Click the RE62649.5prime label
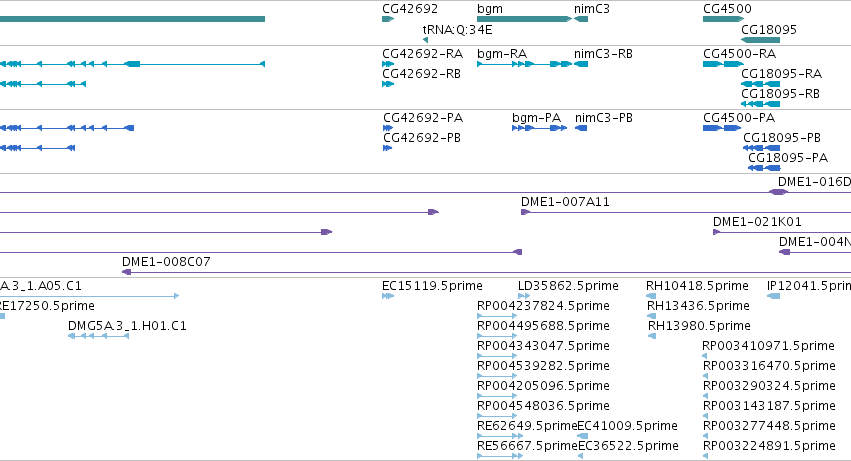The image size is (851, 461). pyautogui.click(x=527, y=426)
